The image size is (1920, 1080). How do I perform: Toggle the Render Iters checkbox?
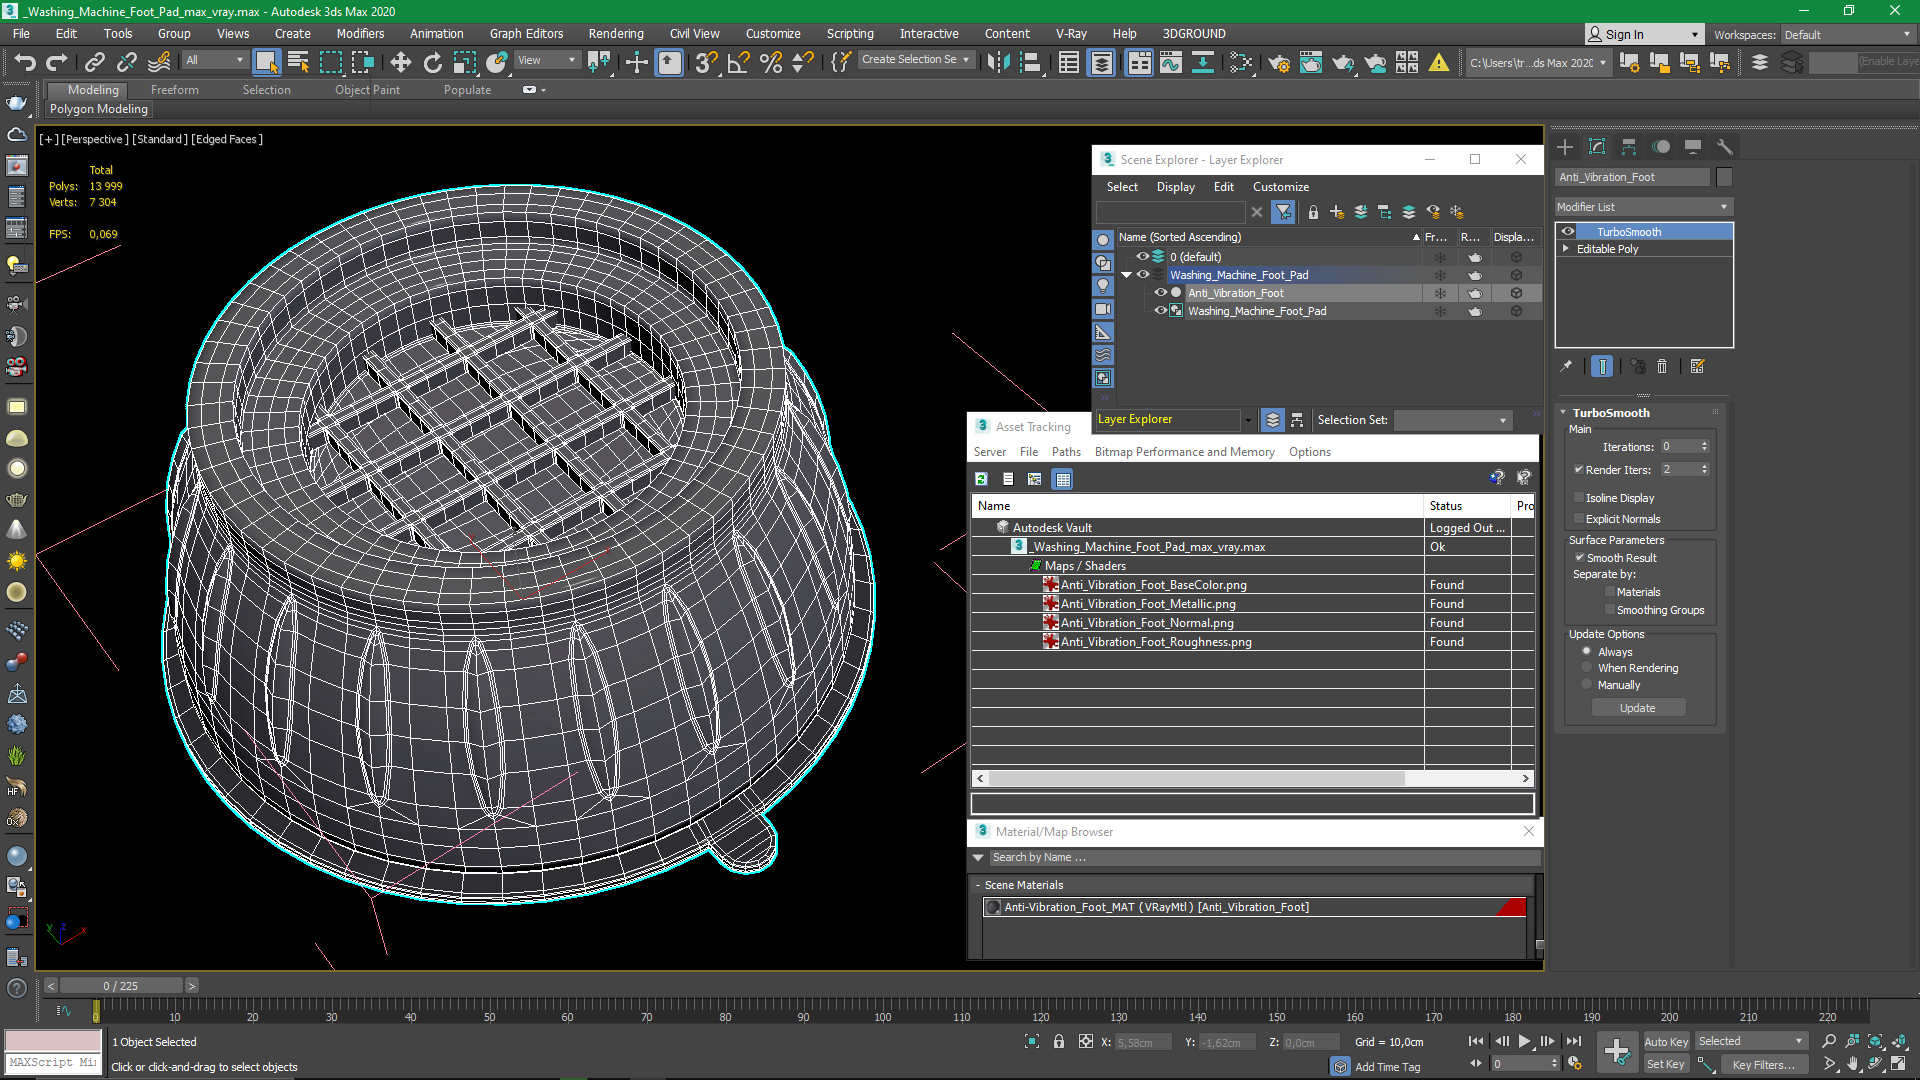click(1579, 470)
